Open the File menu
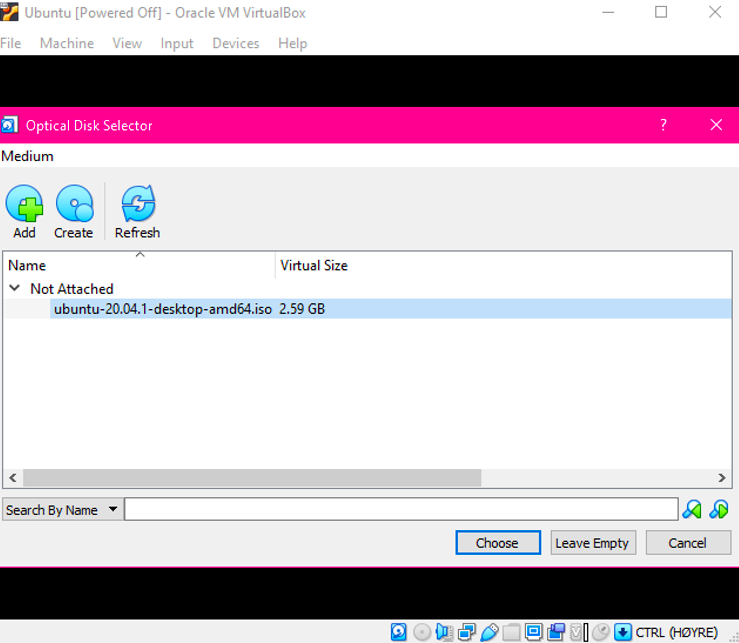739x643 pixels. tap(11, 43)
